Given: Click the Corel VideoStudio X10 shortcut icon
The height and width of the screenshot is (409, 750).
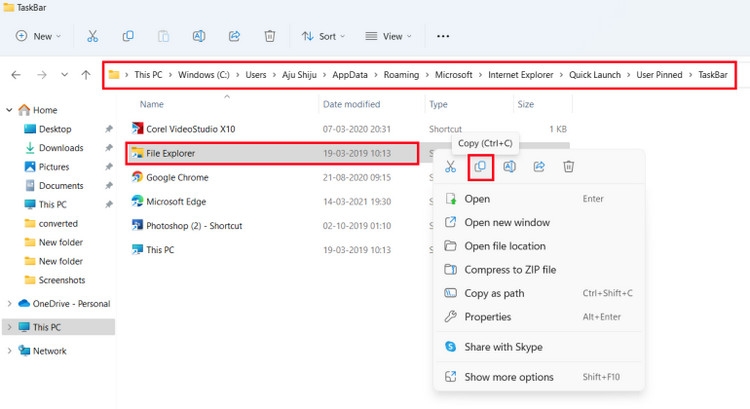Looking at the screenshot, I should 137,128.
